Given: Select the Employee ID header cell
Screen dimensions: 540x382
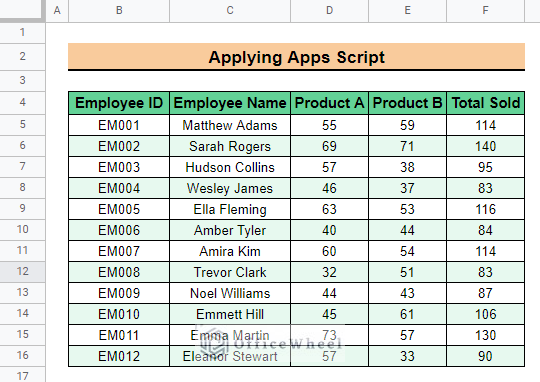Looking at the screenshot, I should pyautogui.click(x=119, y=103).
